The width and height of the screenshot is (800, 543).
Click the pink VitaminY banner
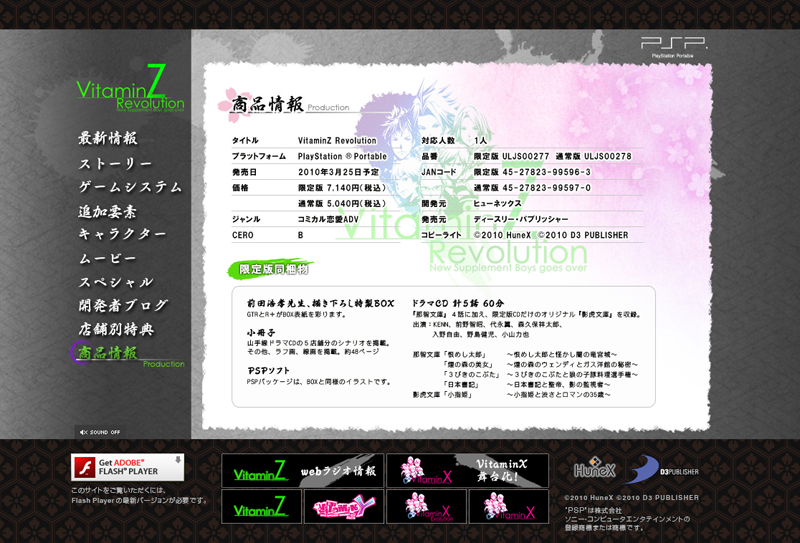(x=344, y=506)
